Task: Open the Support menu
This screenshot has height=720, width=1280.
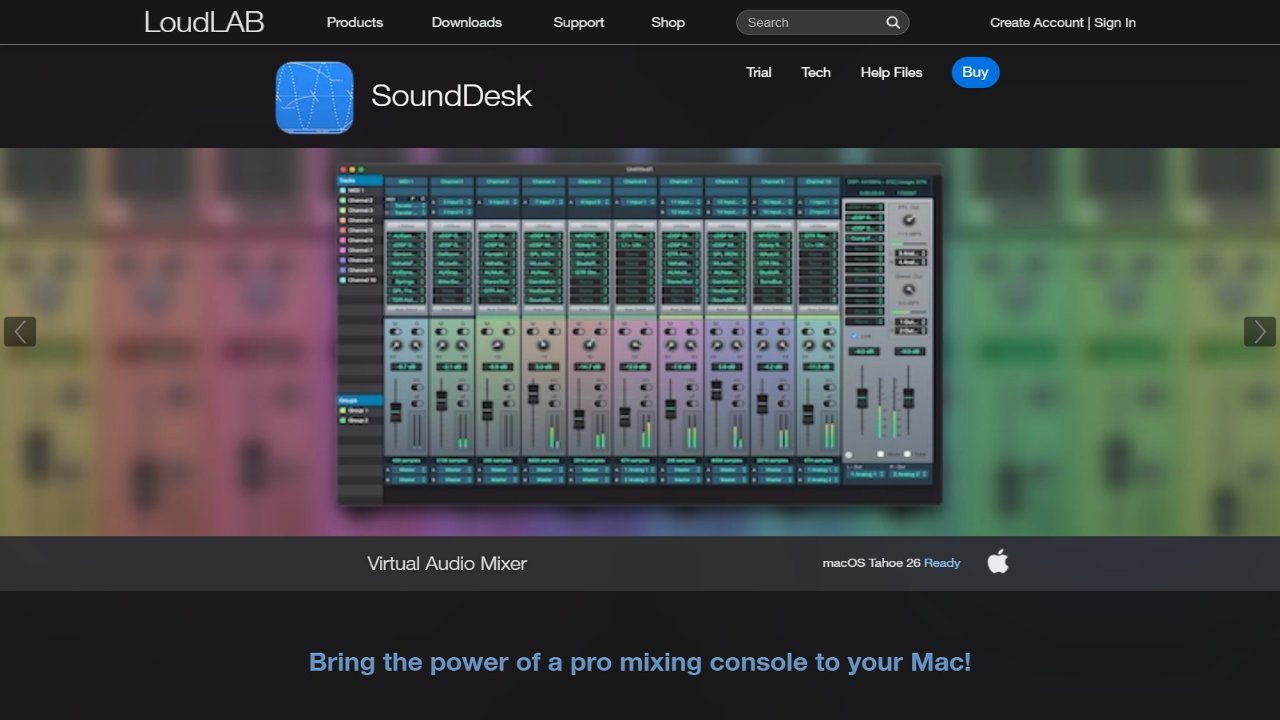Action: tap(579, 22)
